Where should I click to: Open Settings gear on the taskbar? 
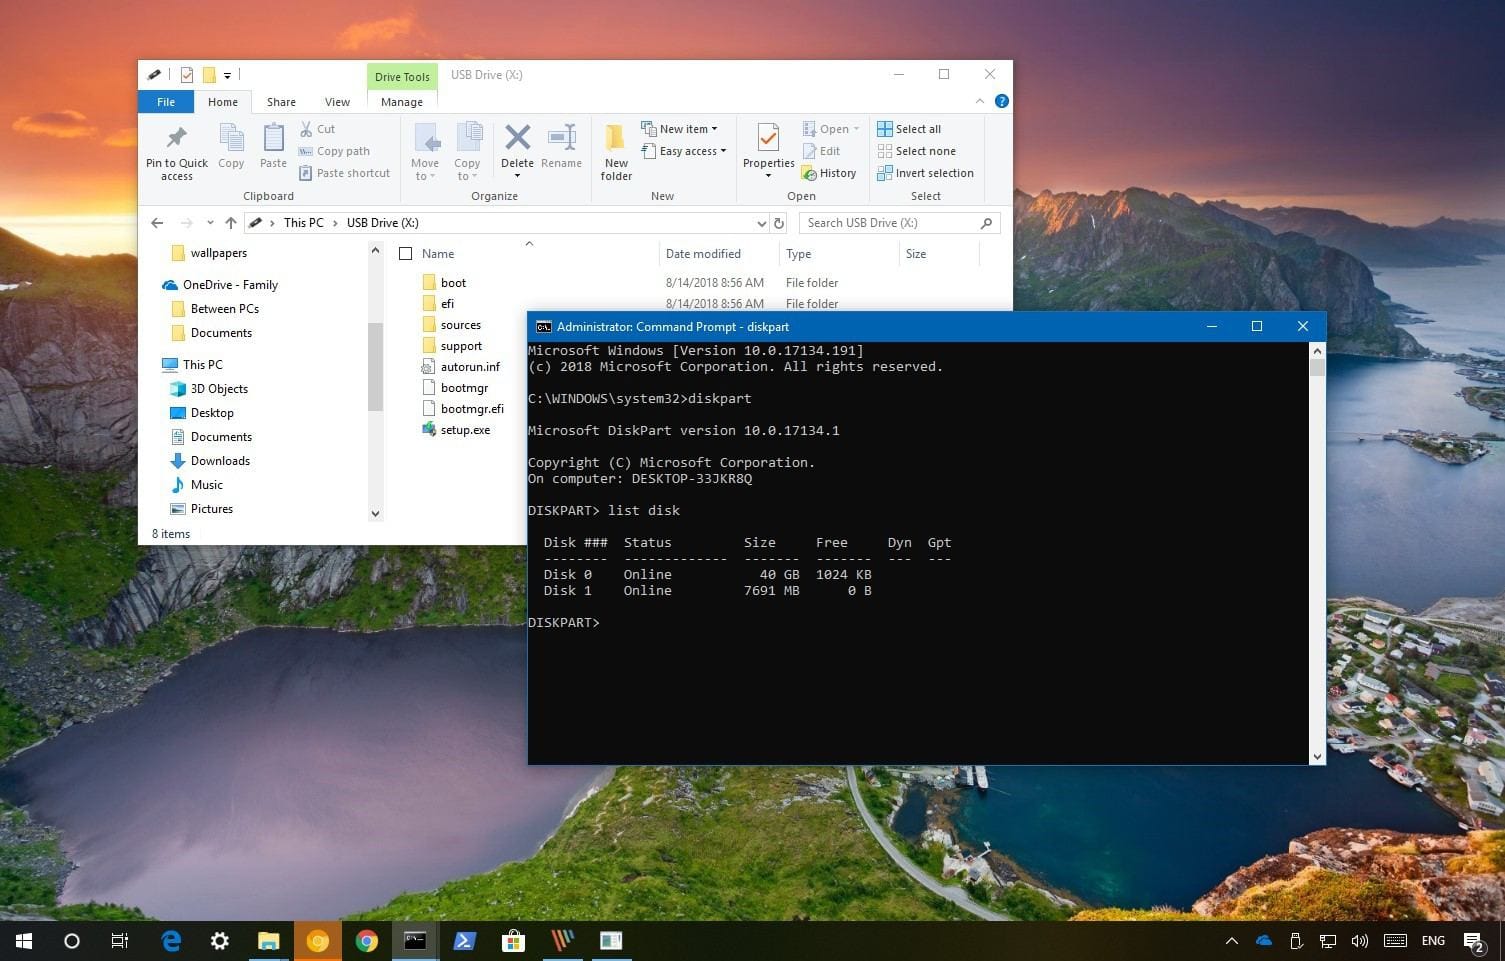[220, 940]
